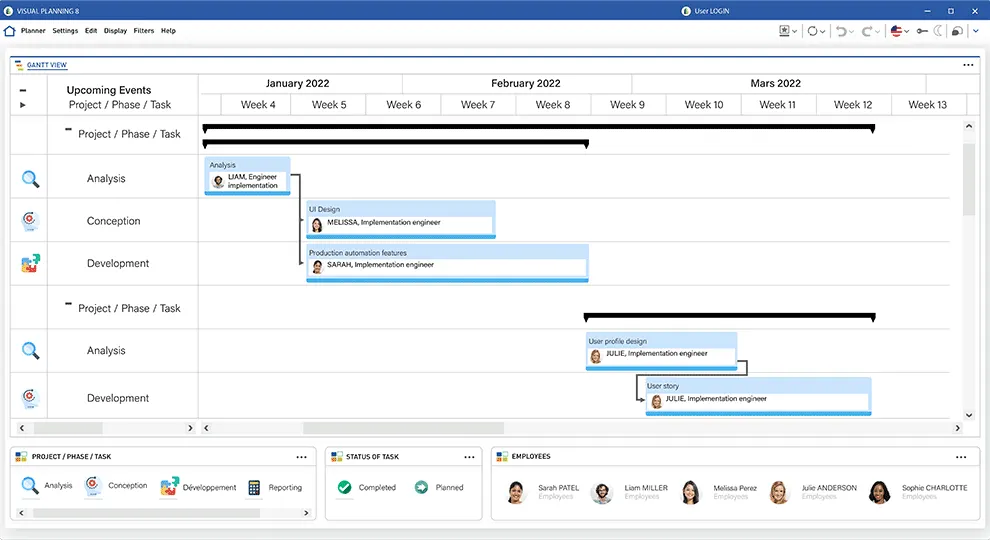Click the Conception target icon in legend
This screenshot has height=540, width=990.
[x=93, y=487]
